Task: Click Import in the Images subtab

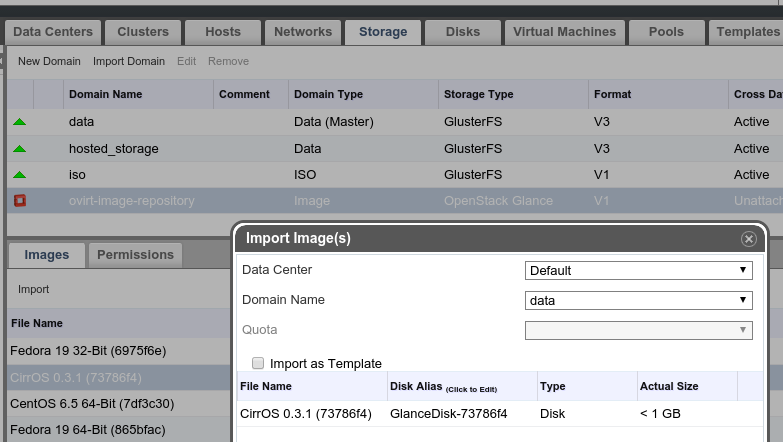Action: click(33, 290)
